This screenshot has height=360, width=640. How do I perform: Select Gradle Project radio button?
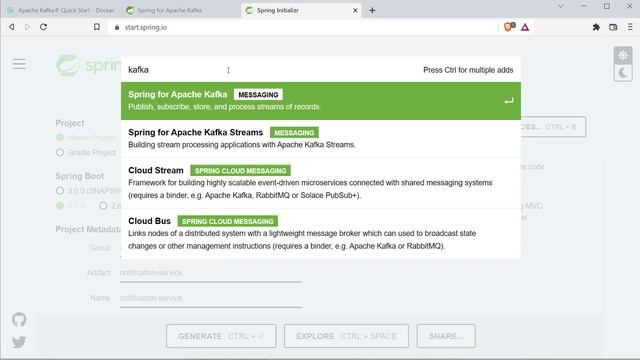[x=60, y=153]
